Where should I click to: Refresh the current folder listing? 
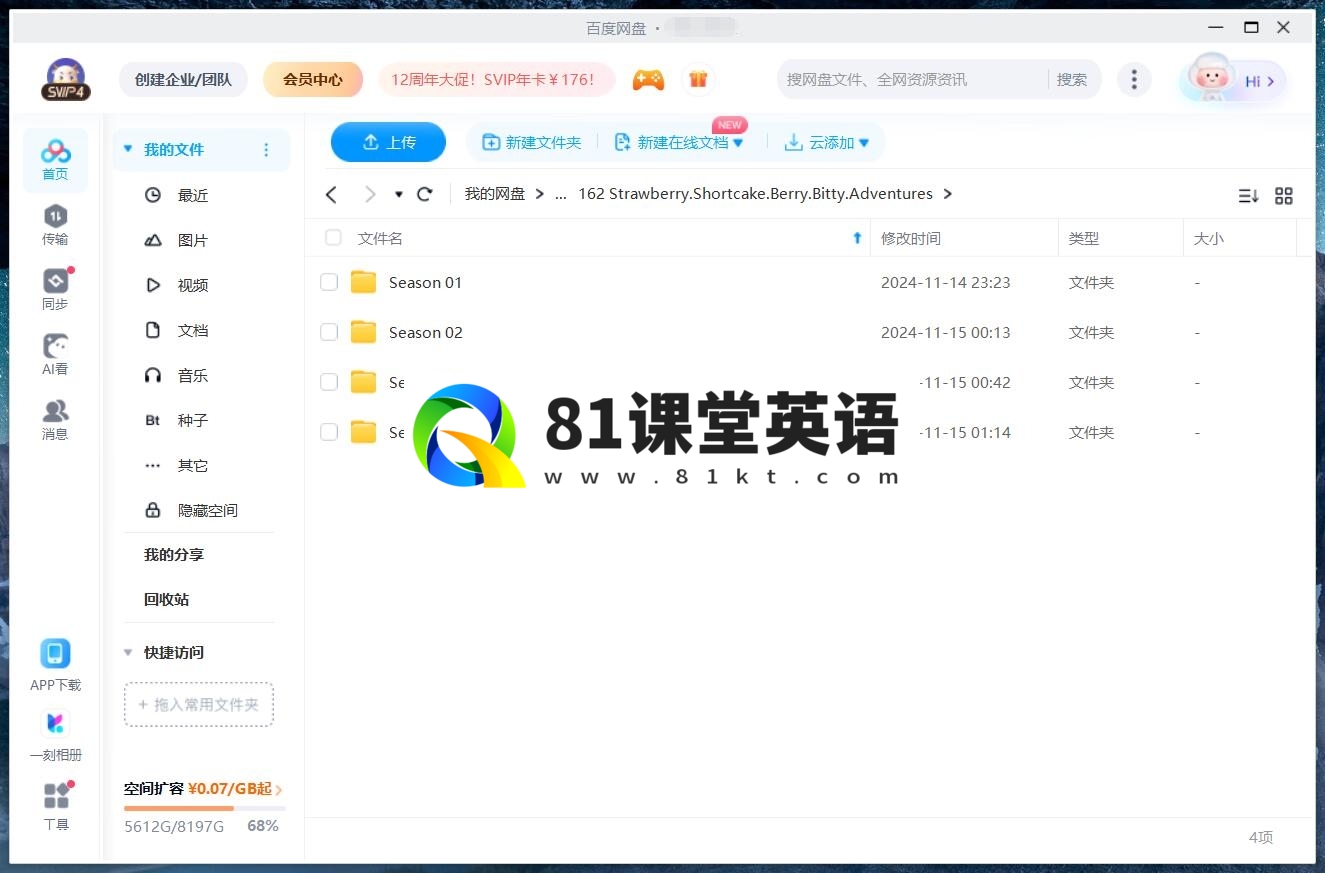point(425,194)
